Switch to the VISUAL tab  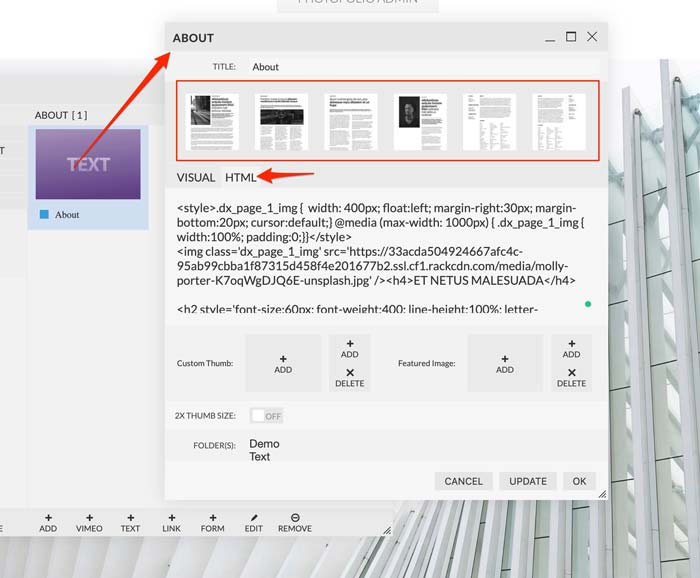[x=196, y=178]
